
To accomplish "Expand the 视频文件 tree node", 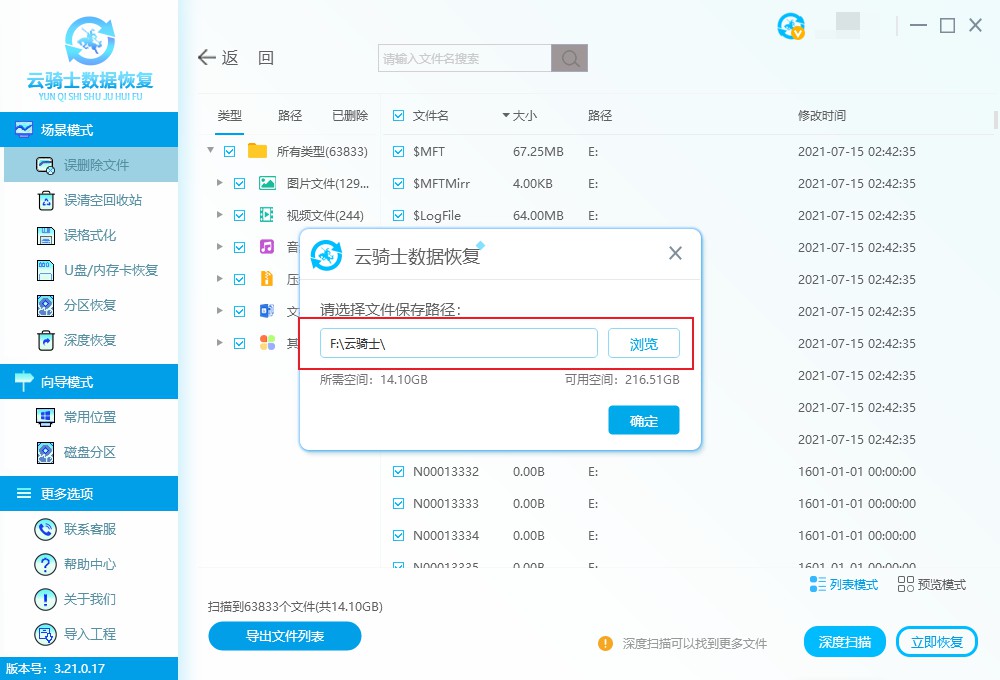I will [x=219, y=214].
